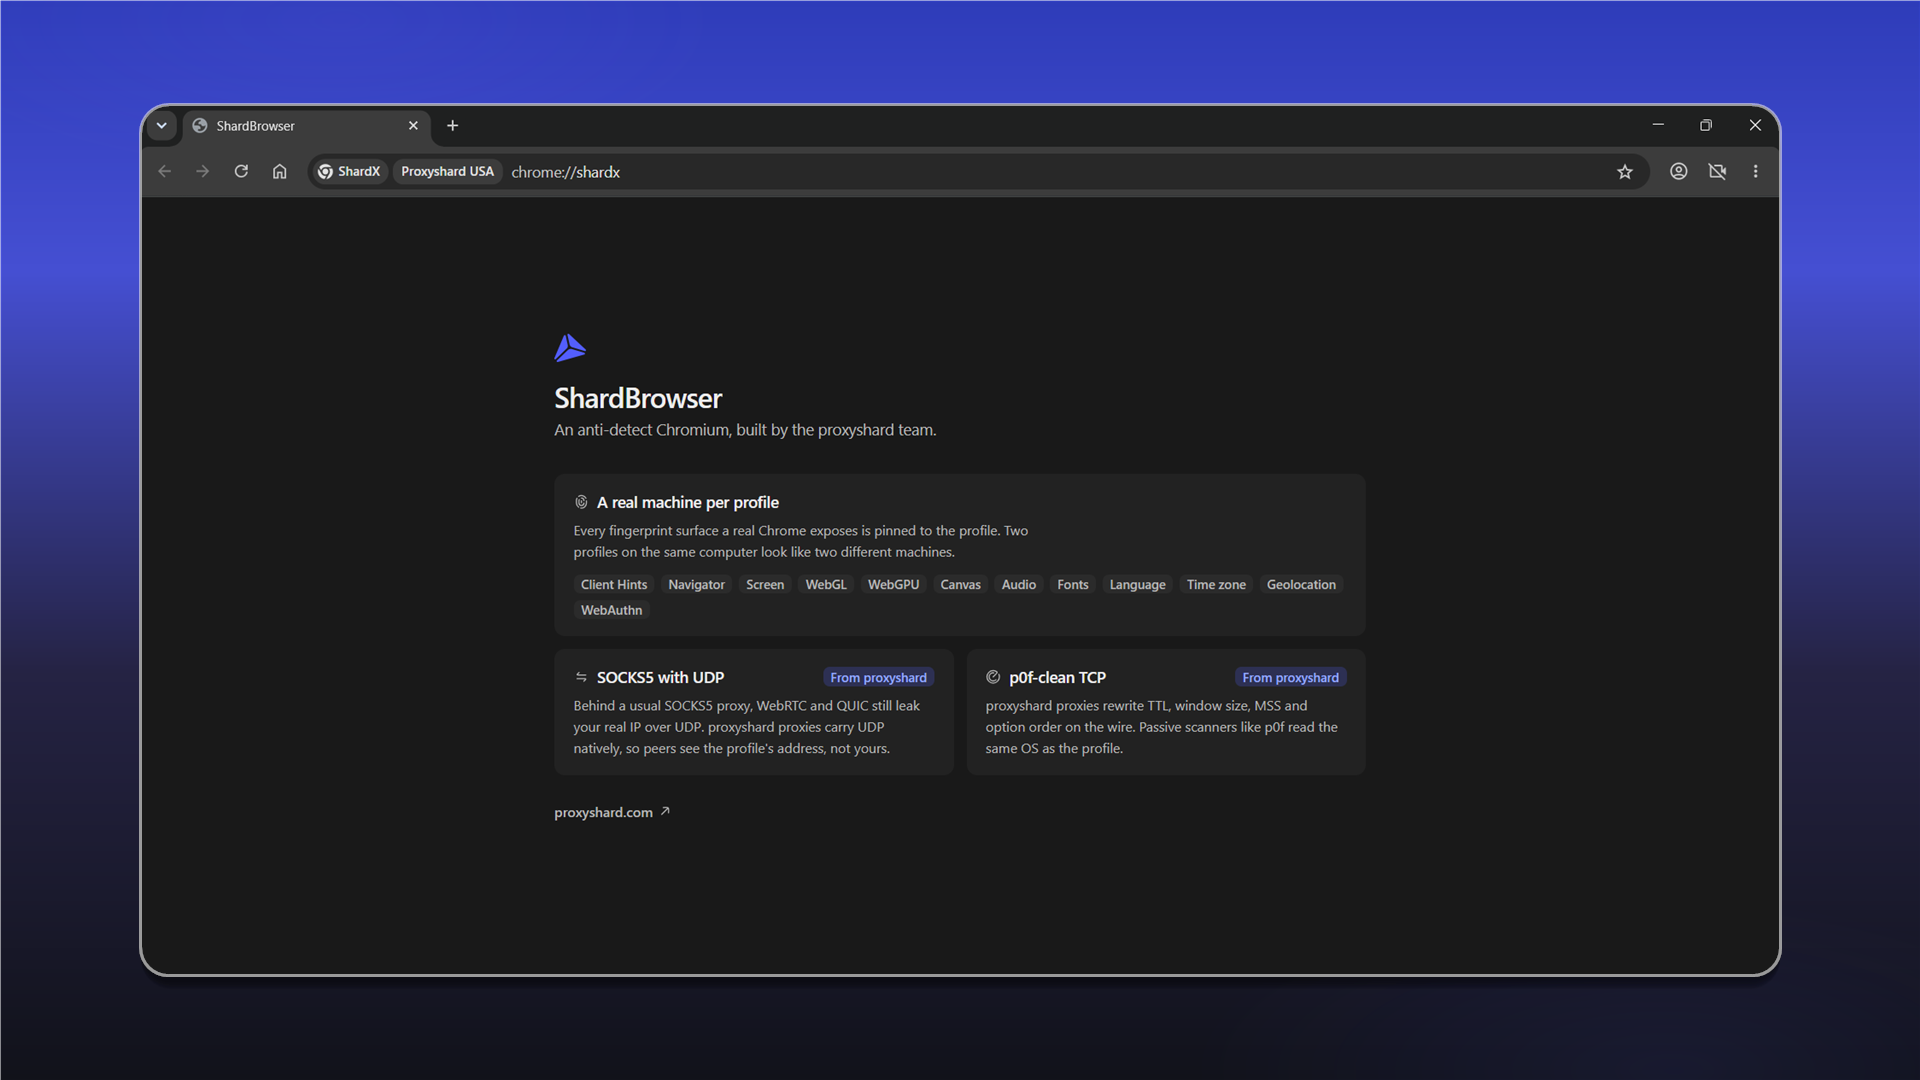Image resolution: width=1920 pixels, height=1080 pixels.
Task: Click the 'Geolocation' tag
Action: click(1301, 585)
